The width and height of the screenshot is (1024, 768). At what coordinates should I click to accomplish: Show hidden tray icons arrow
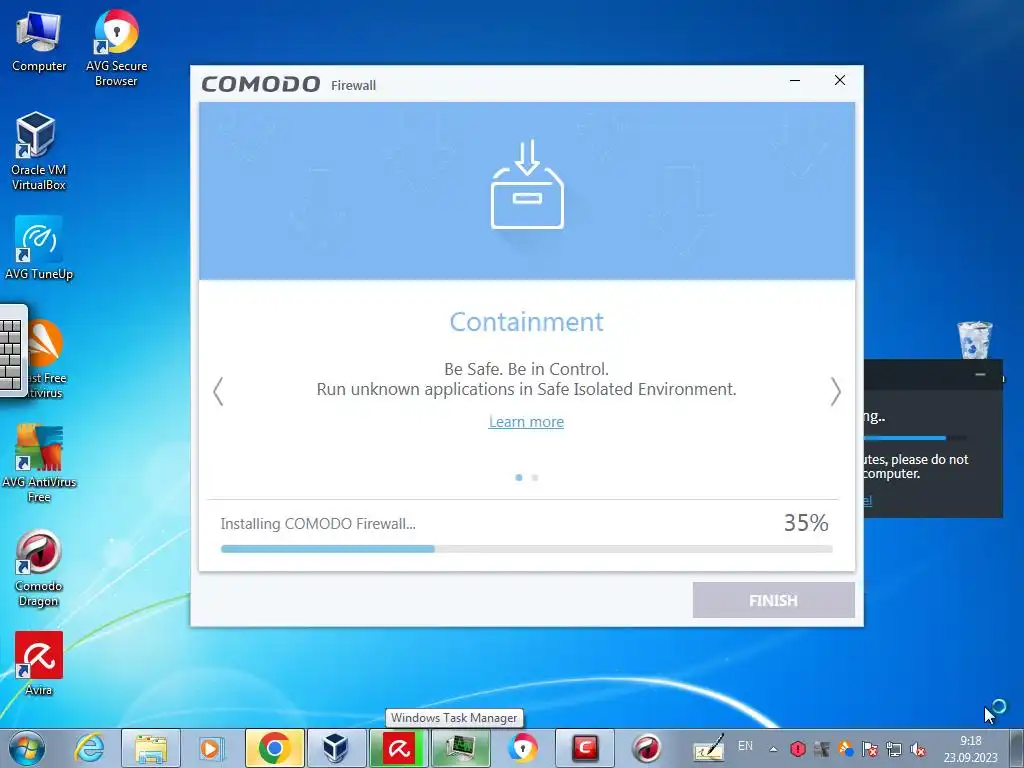point(773,749)
